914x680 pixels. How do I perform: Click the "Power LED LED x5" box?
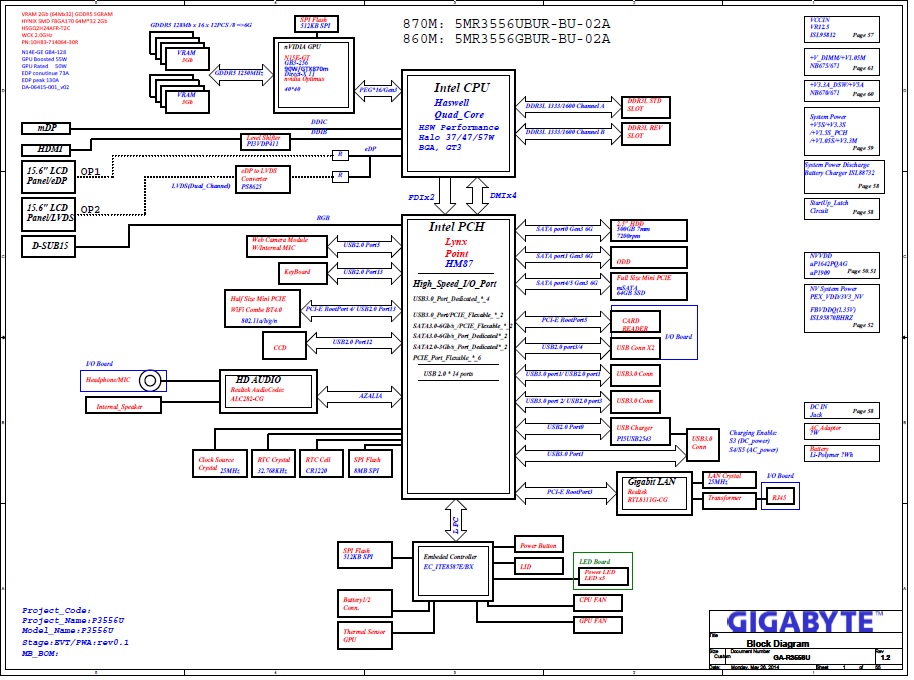(603, 576)
